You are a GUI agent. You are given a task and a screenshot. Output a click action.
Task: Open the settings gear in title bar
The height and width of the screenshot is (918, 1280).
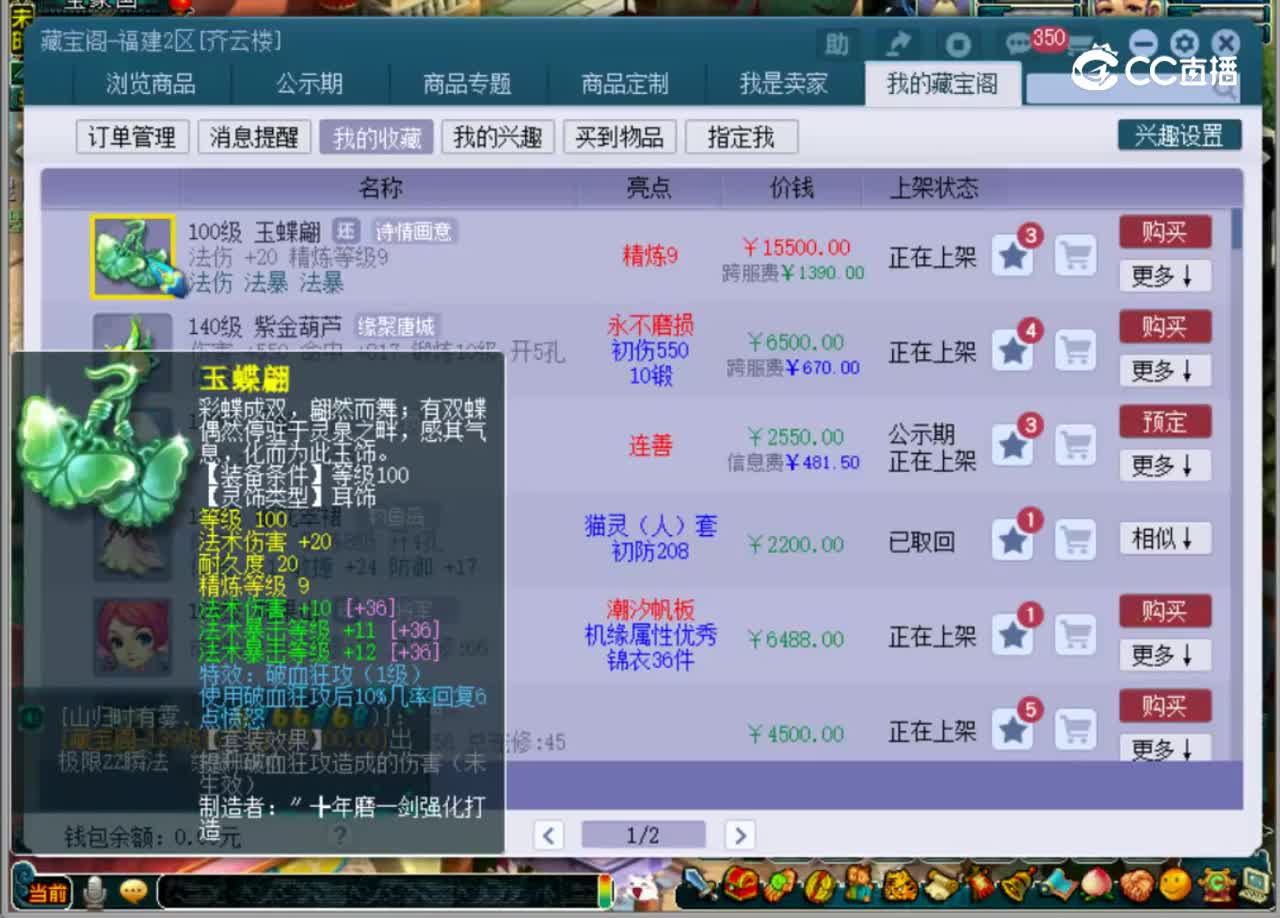tap(1185, 43)
